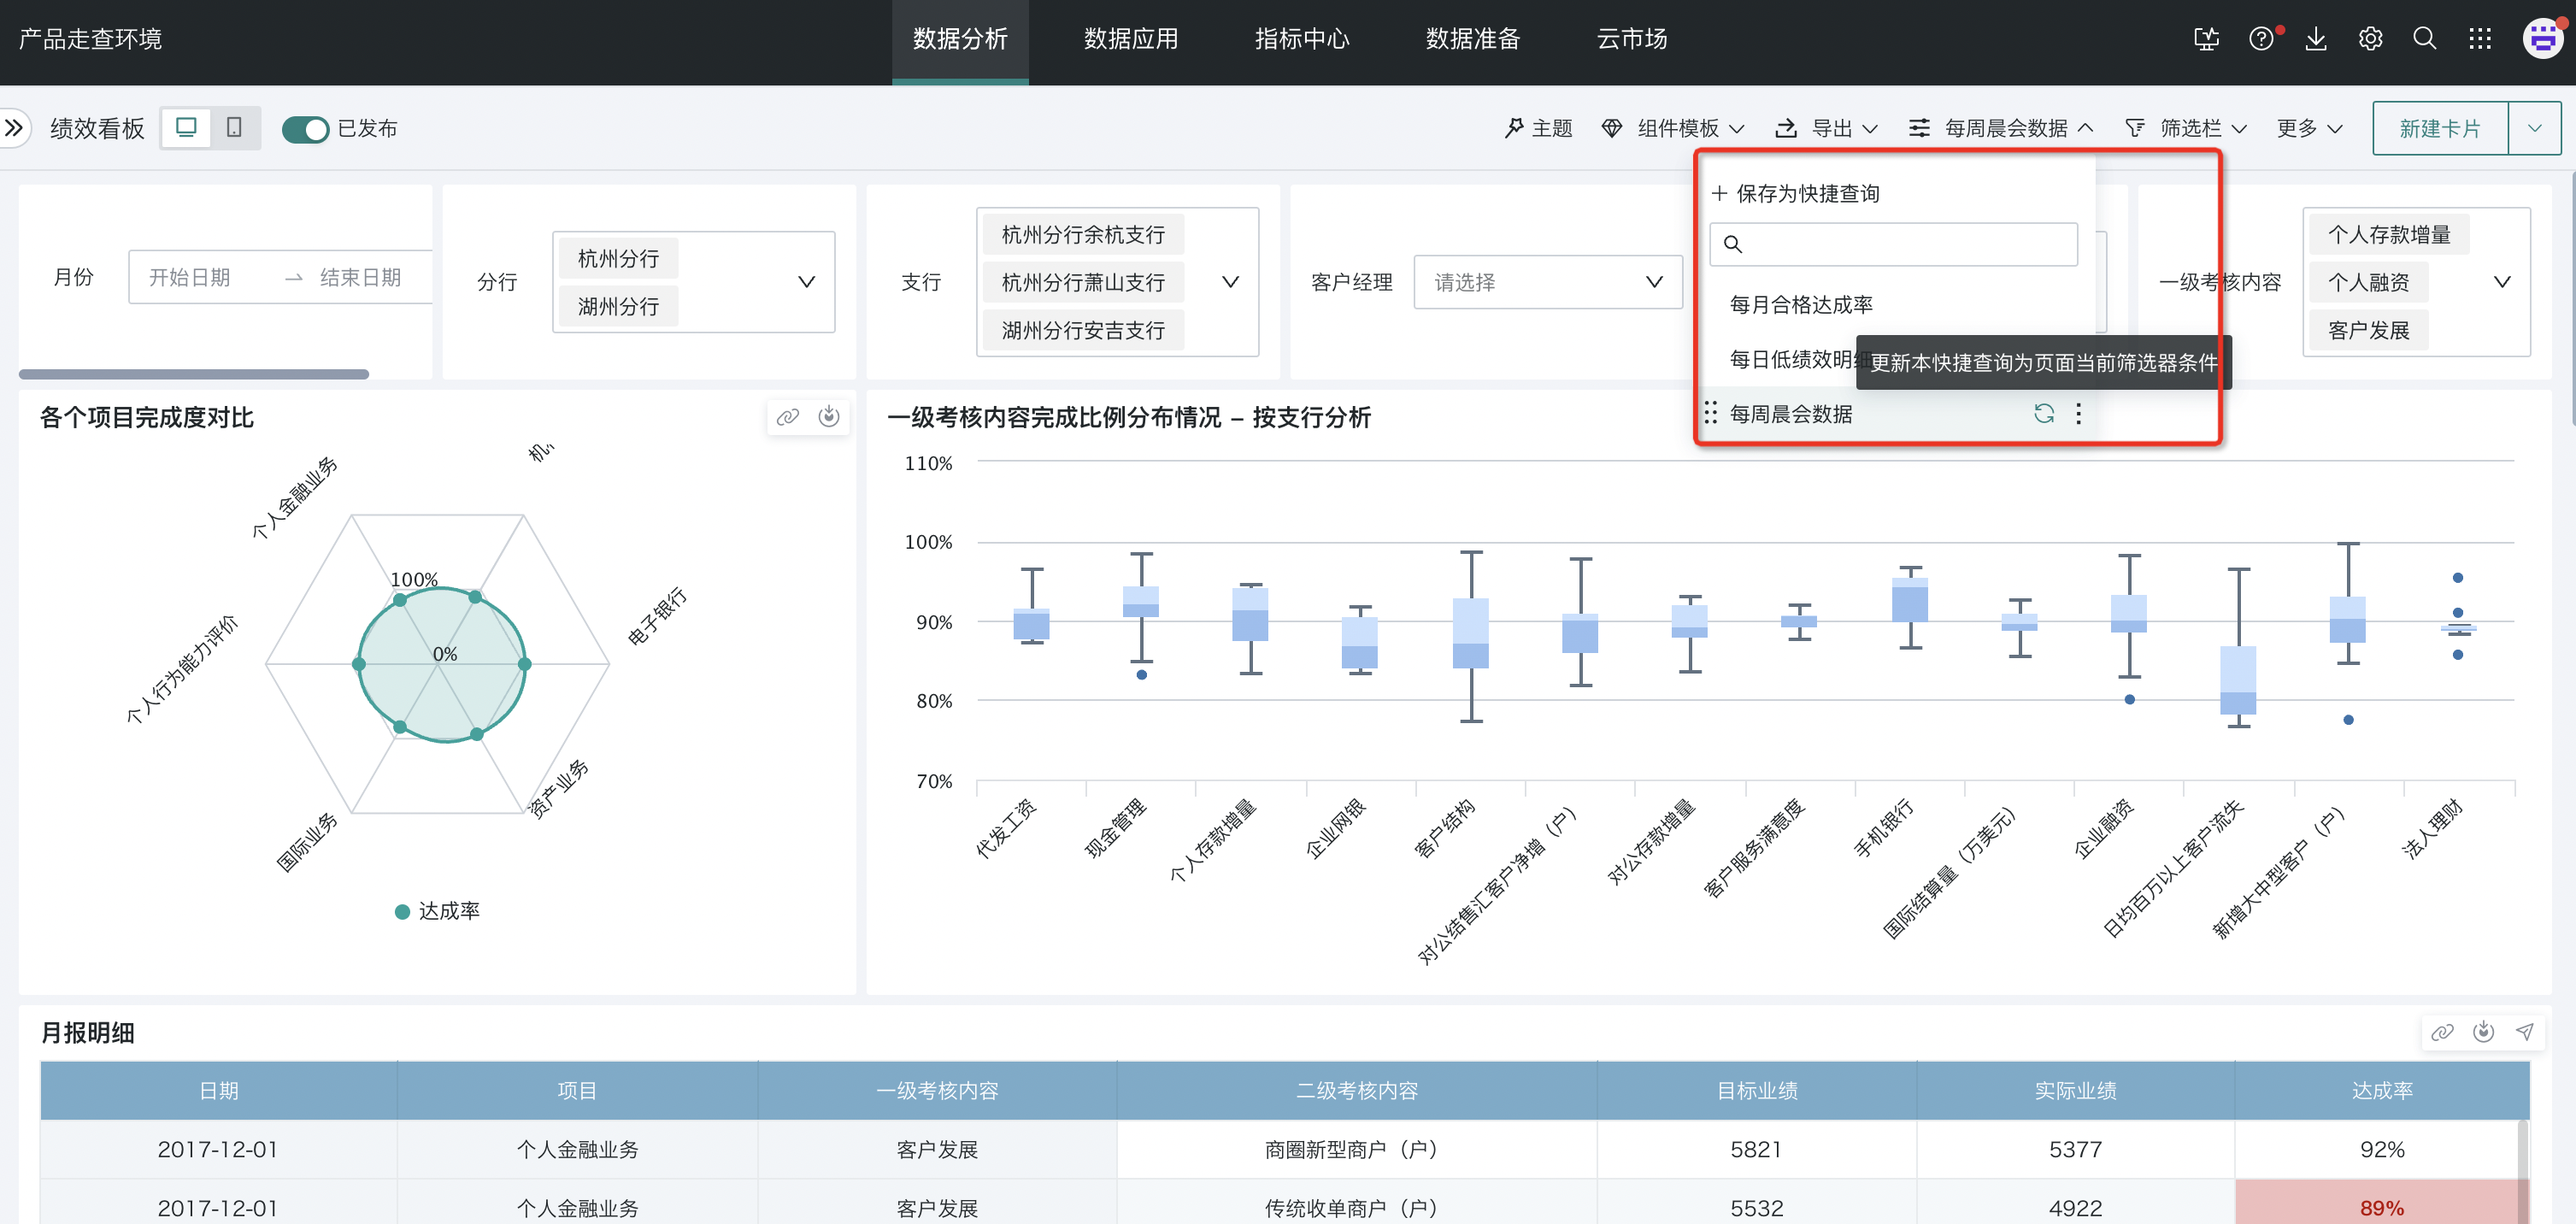The width and height of the screenshot is (2576, 1224).
Task: Open the 导出 dropdown arrow
Action: point(1870,129)
